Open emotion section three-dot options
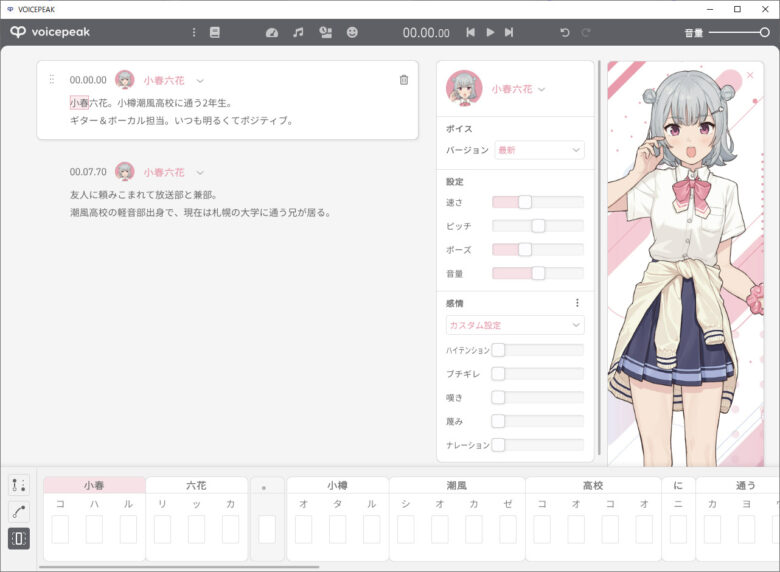780x572 pixels. pos(577,303)
